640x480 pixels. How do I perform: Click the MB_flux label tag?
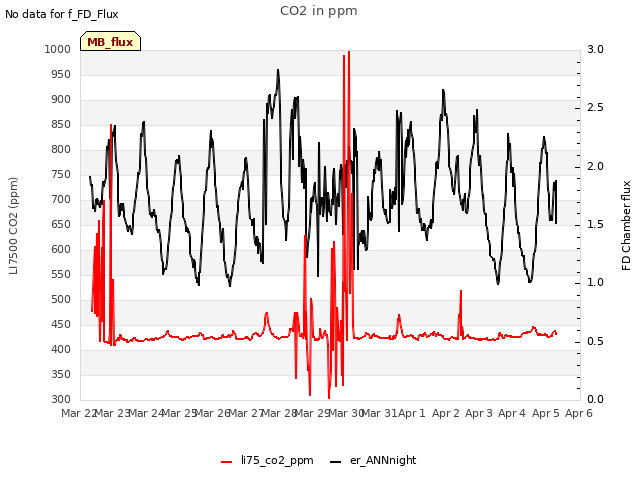[110, 41]
